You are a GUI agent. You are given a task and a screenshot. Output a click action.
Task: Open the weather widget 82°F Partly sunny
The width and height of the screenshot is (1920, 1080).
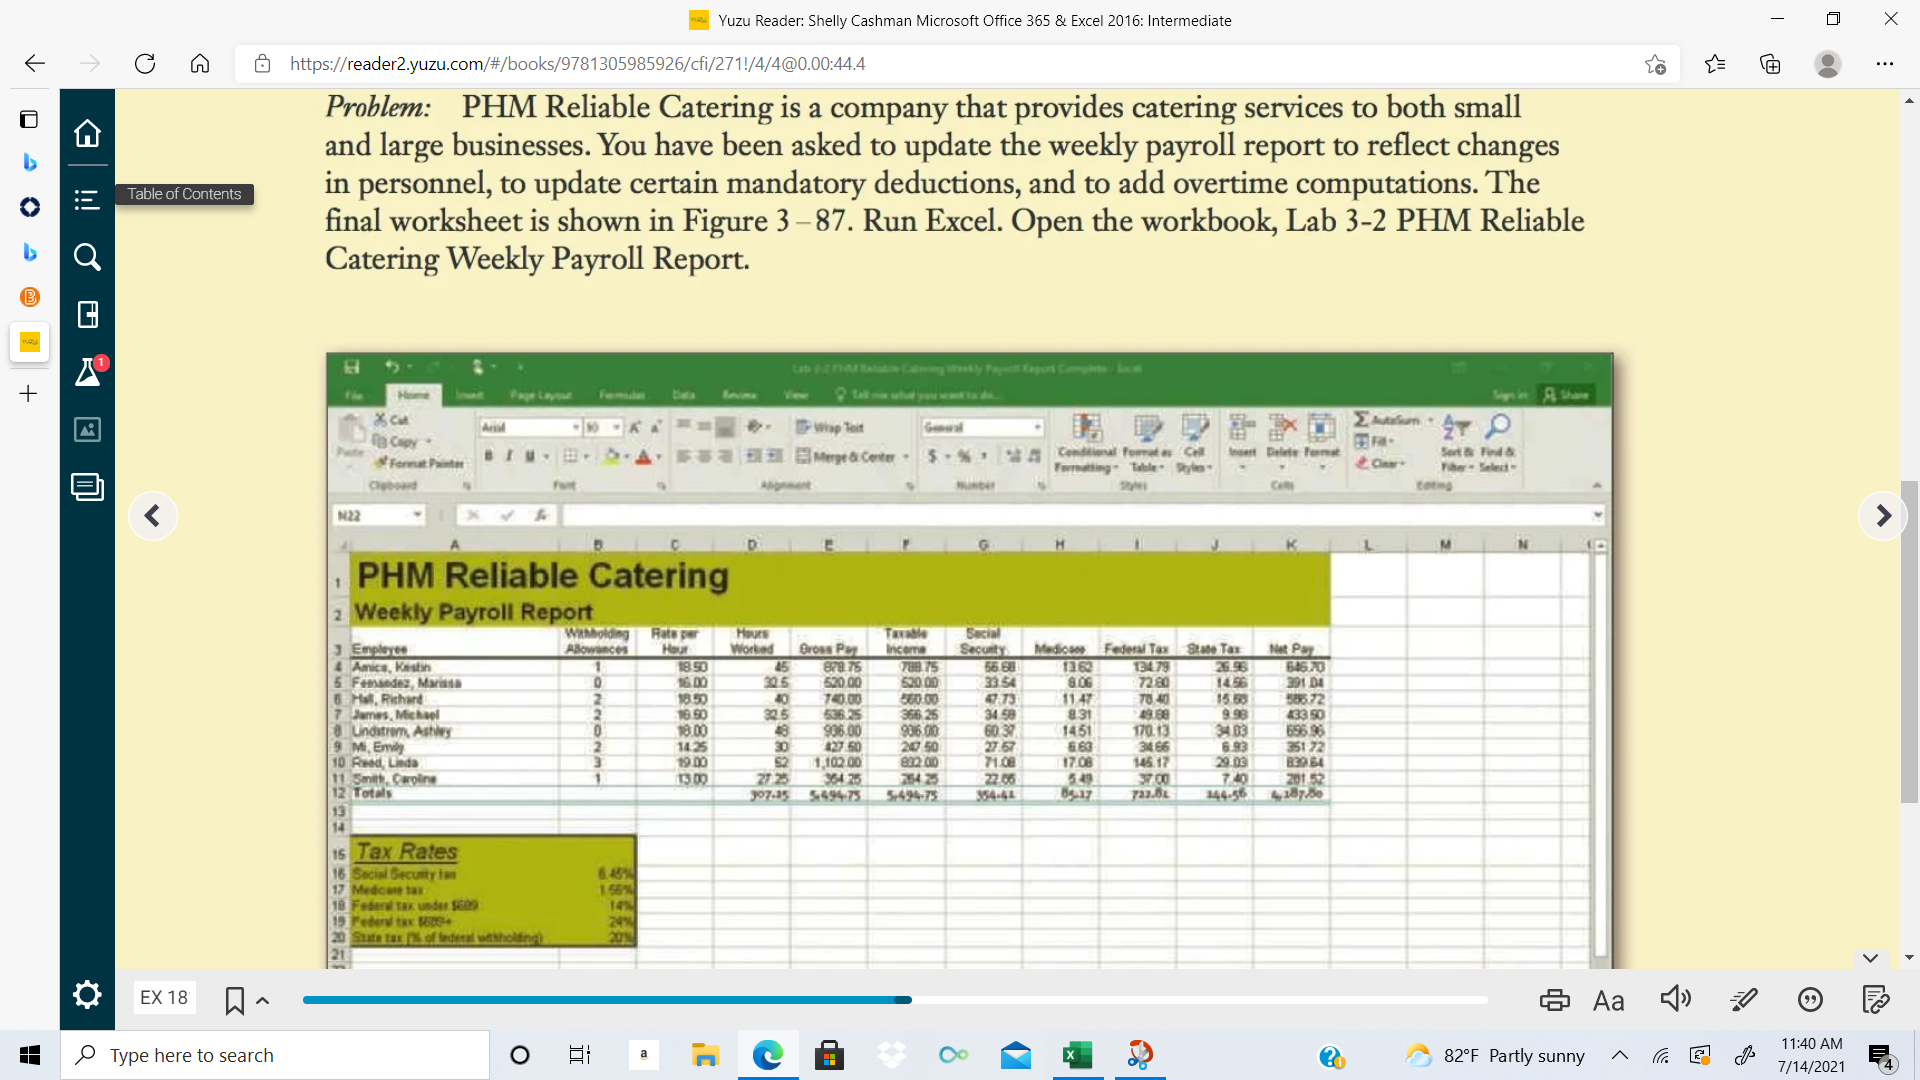pos(1496,1055)
